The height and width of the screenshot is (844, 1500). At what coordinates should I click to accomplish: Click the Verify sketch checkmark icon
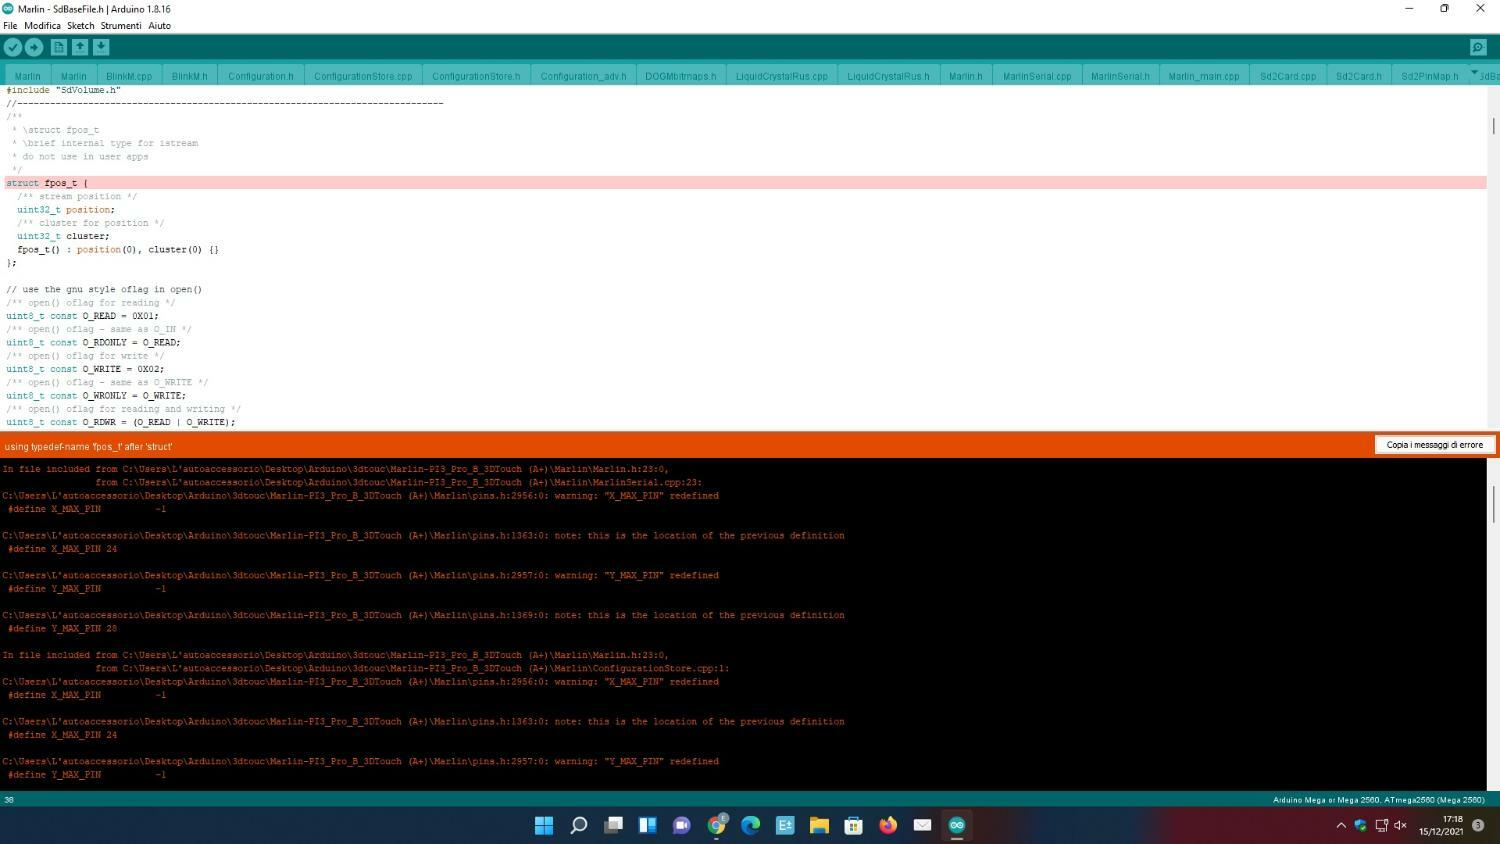point(13,47)
